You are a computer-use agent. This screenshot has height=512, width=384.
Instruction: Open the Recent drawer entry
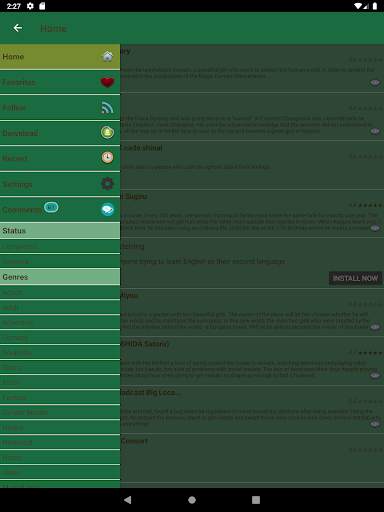60,158
